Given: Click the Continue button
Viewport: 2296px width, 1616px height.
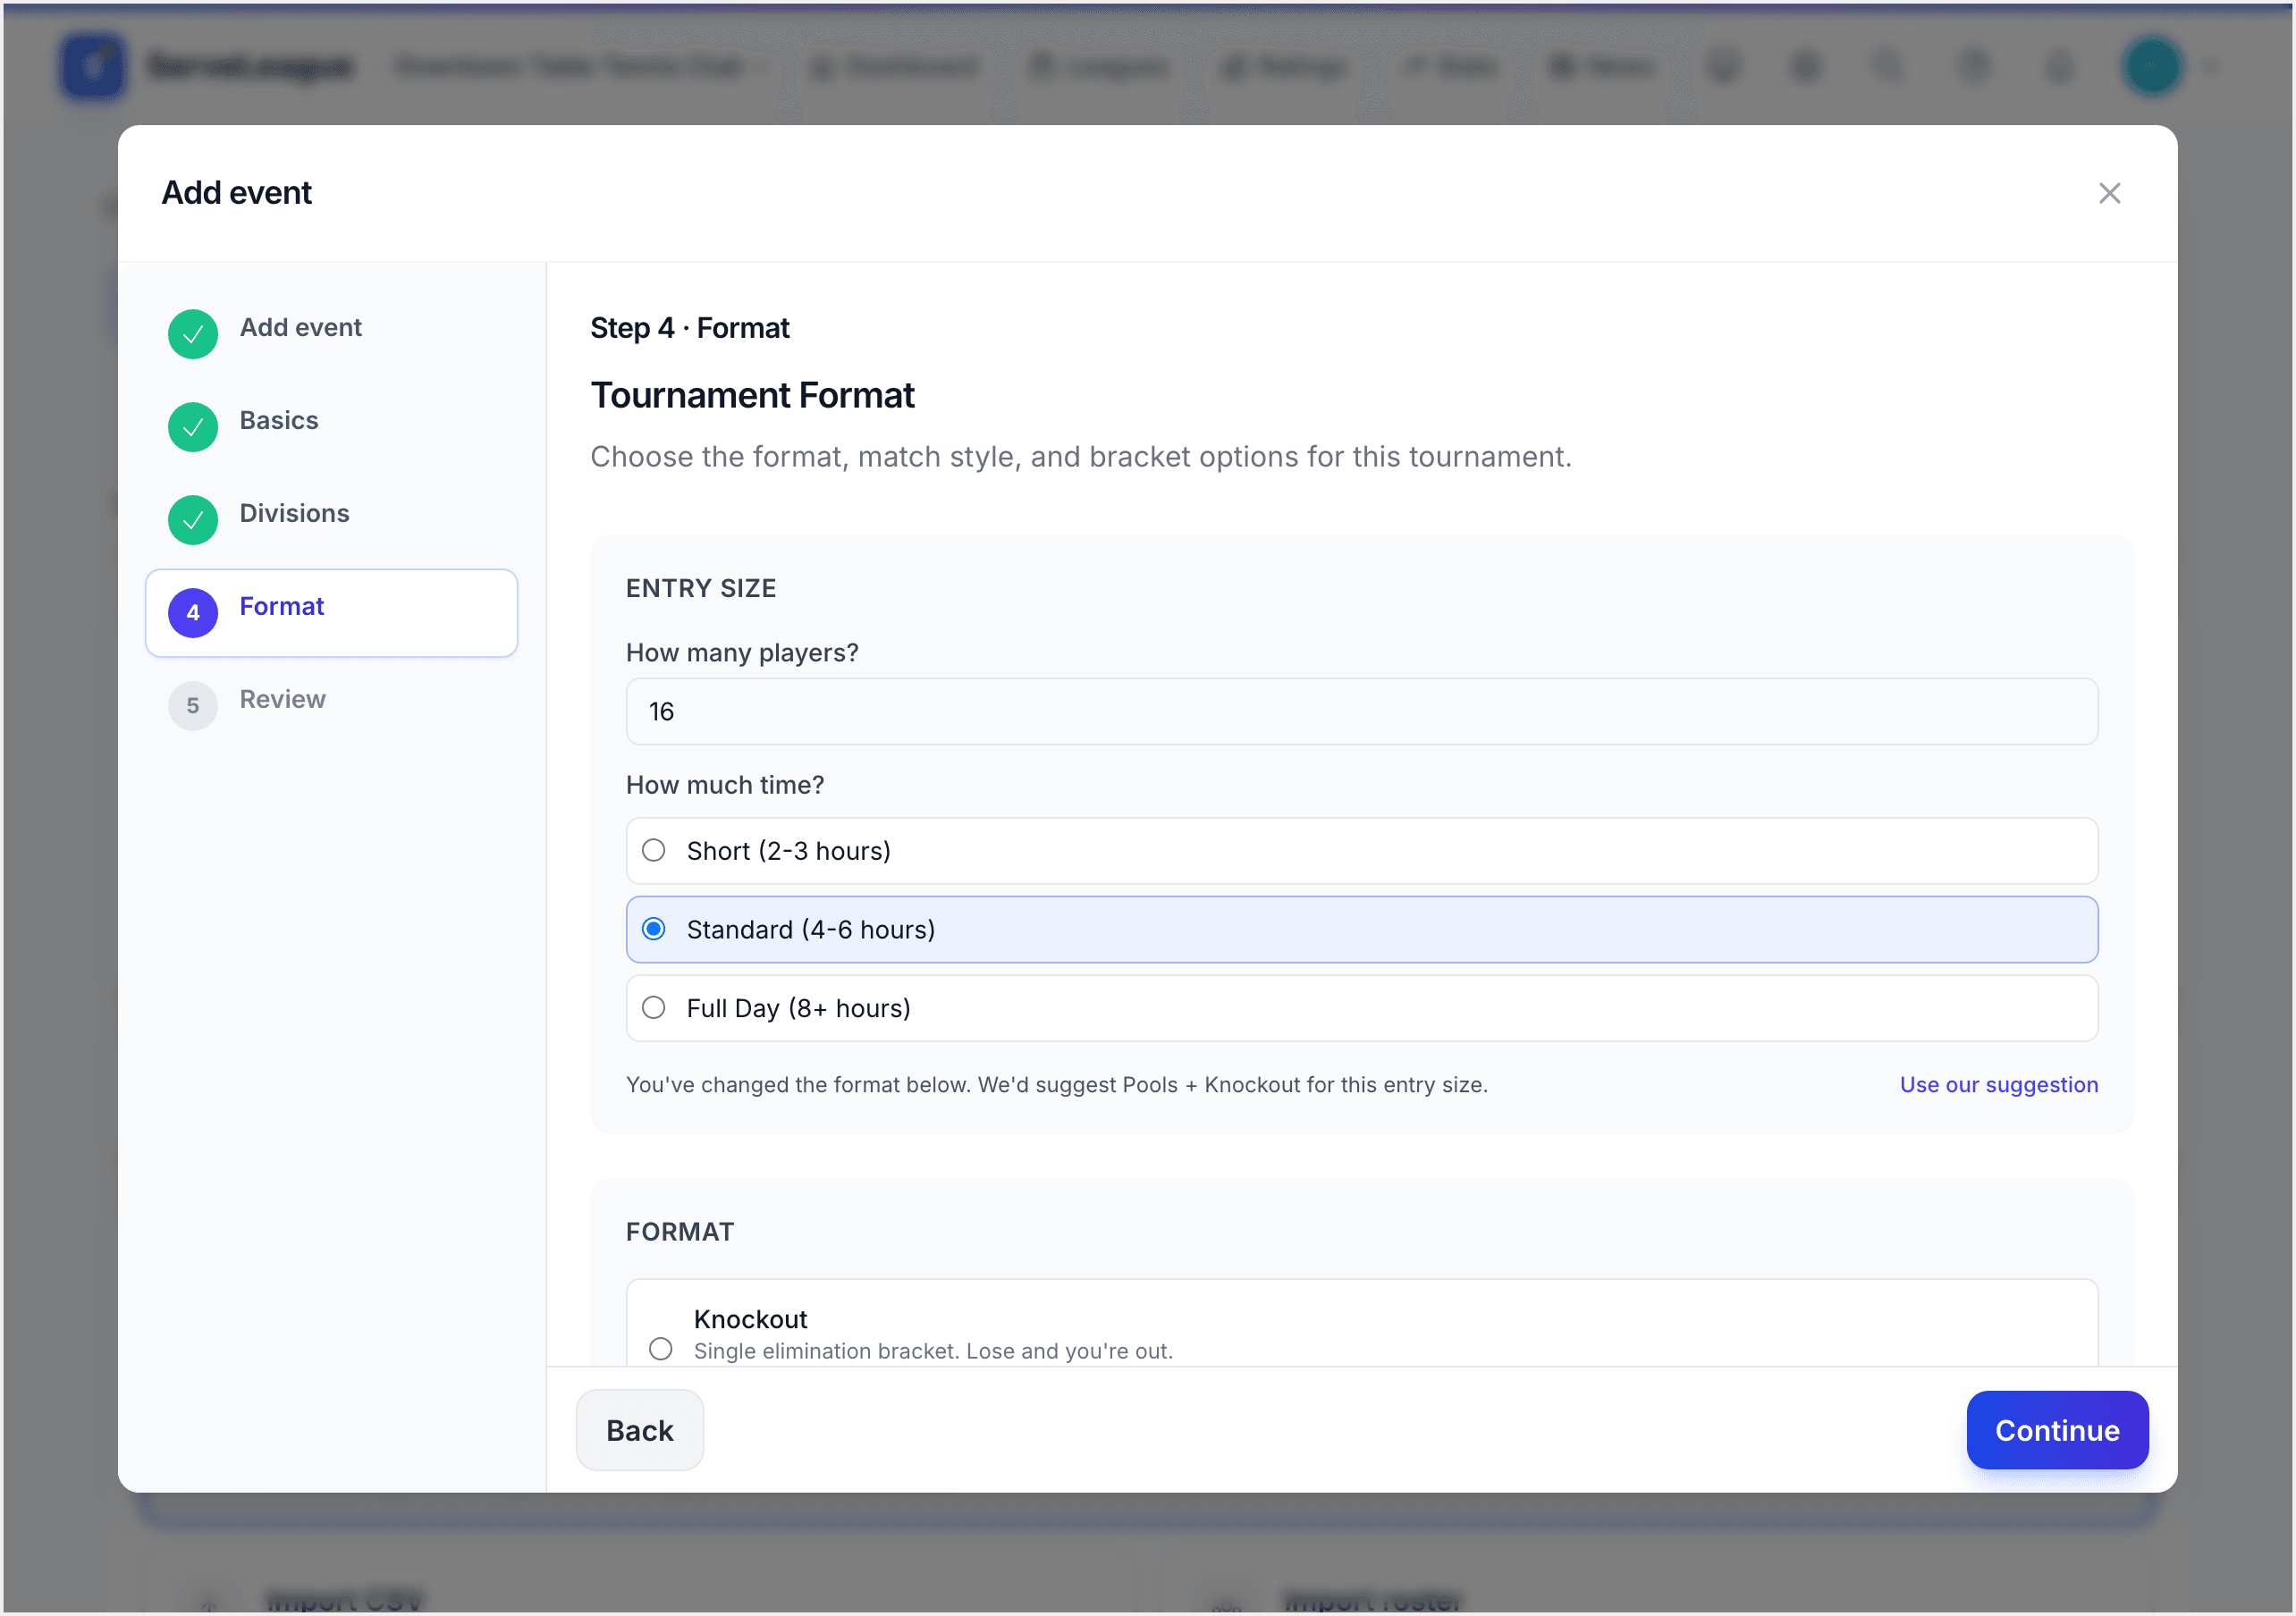Looking at the screenshot, I should (x=2056, y=1430).
